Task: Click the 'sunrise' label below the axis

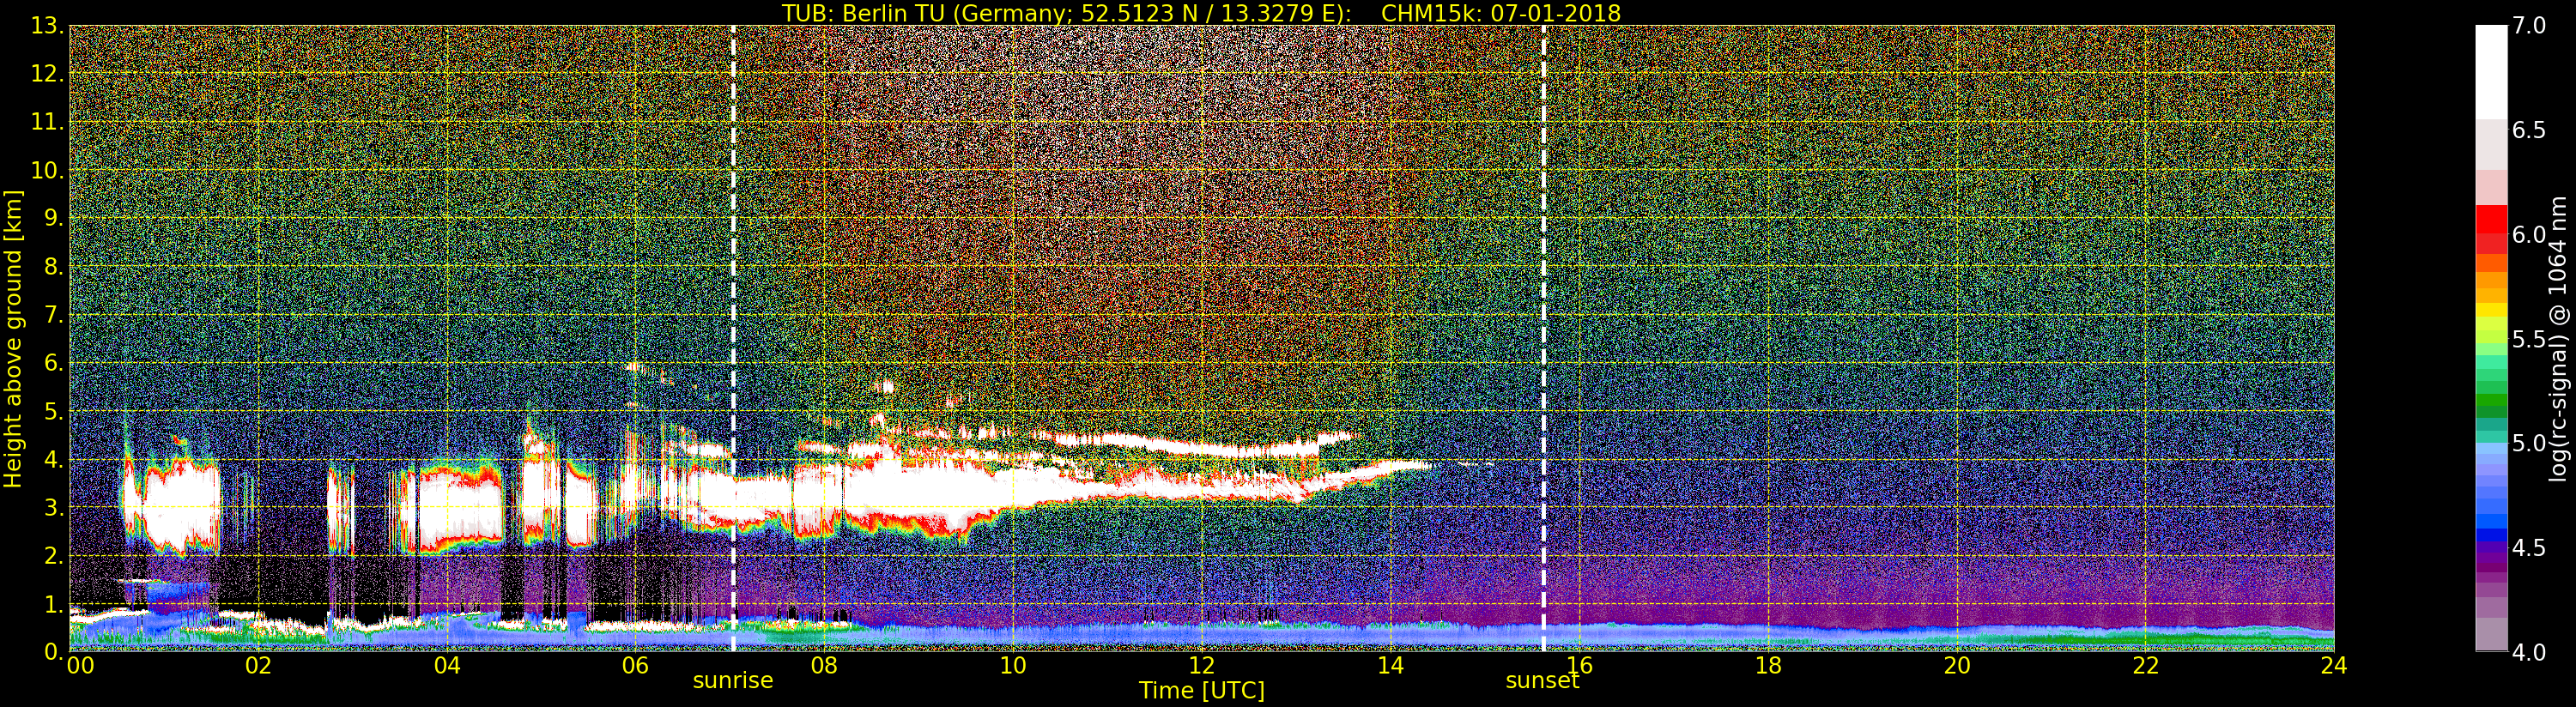Action: (x=733, y=680)
